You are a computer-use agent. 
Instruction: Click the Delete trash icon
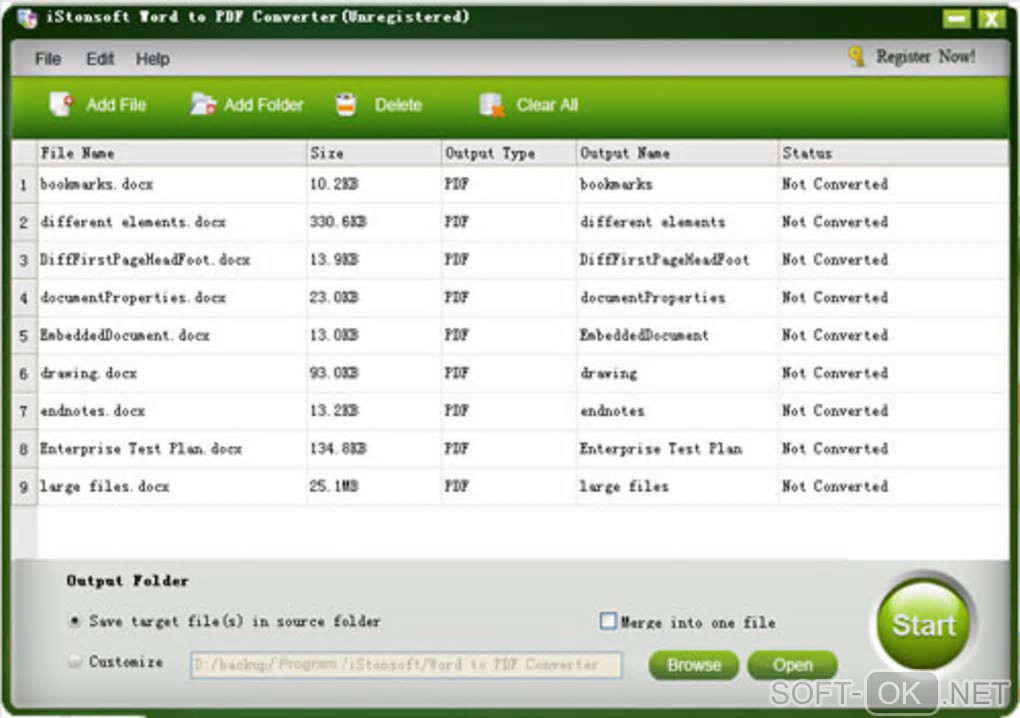click(346, 105)
